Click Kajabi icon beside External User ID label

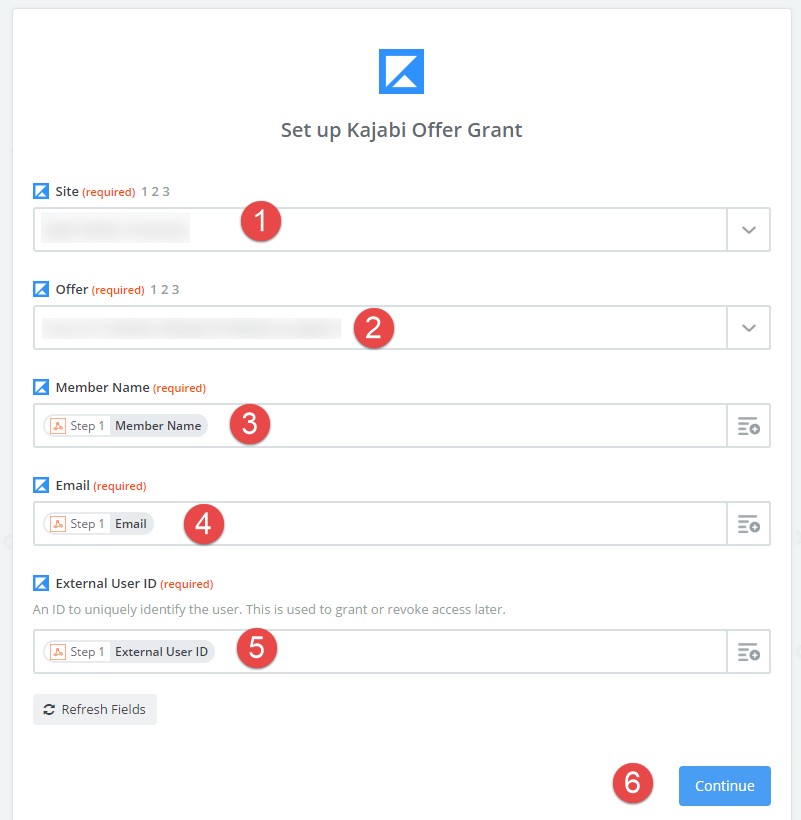tap(41, 583)
